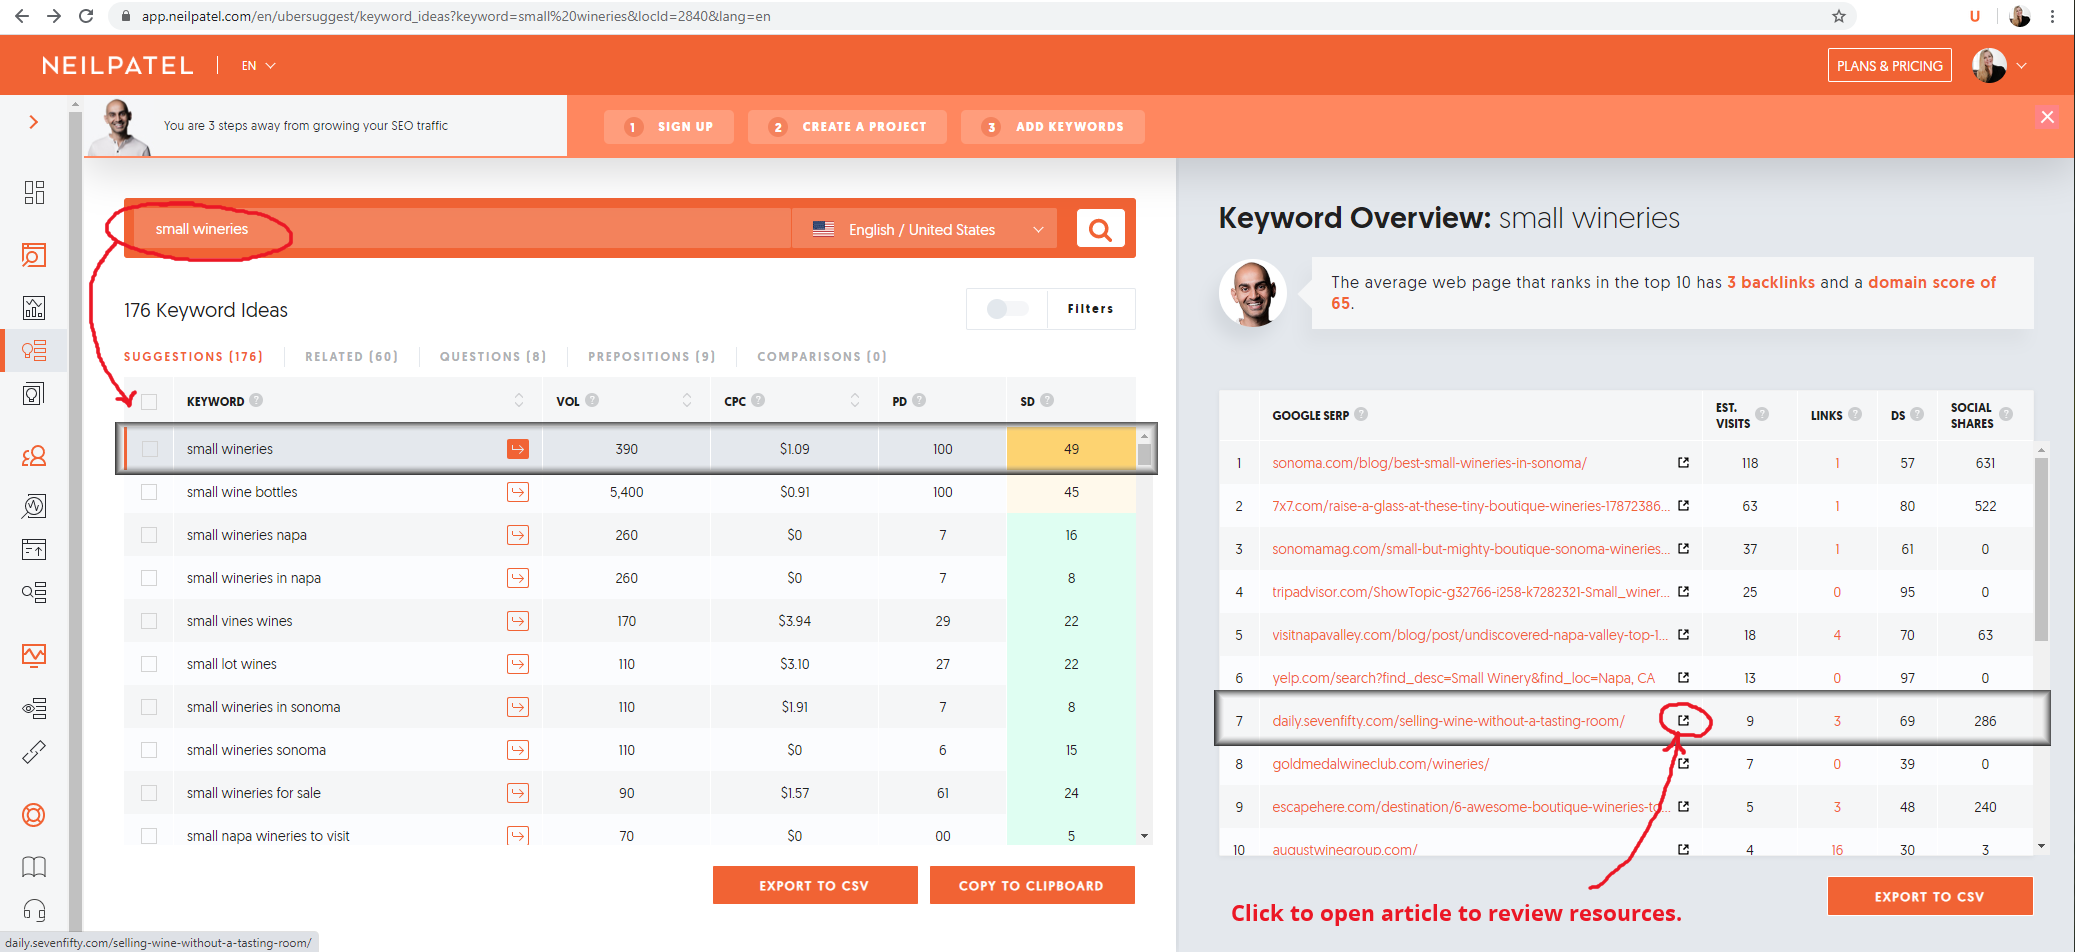This screenshot has height=952, width=2075.
Task: Expand the collapsed sidebar with chevron
Action: (x=34, y=122)
